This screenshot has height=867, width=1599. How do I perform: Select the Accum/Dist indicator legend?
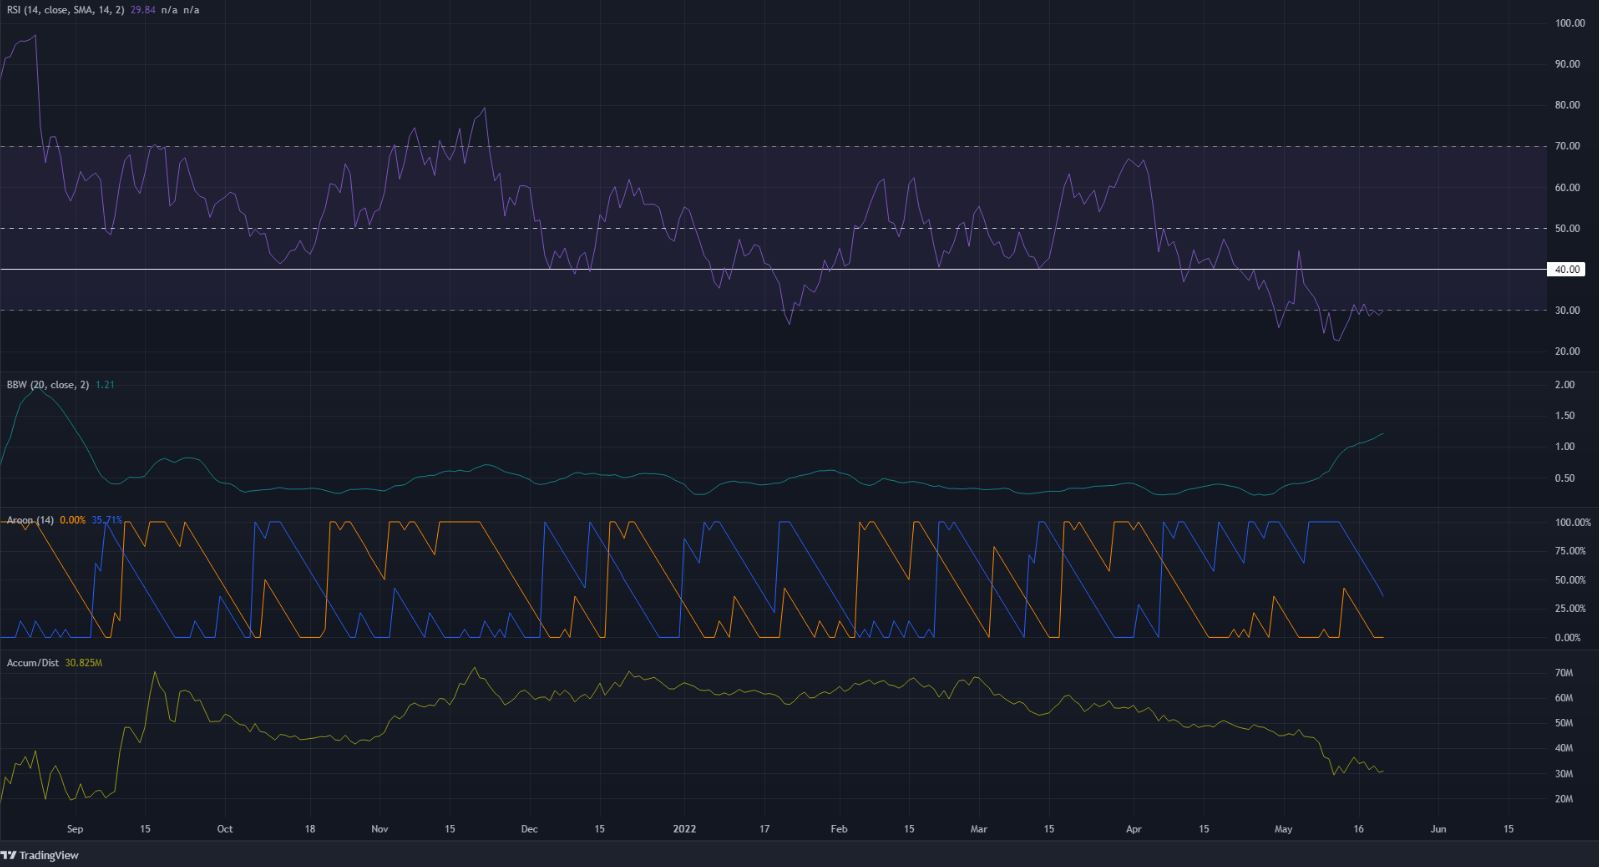pos(30,663)
